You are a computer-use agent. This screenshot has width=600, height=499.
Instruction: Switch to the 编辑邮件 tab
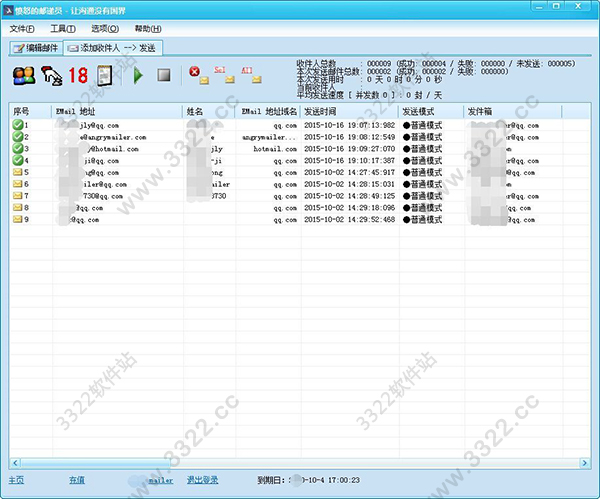click(36, 48)
